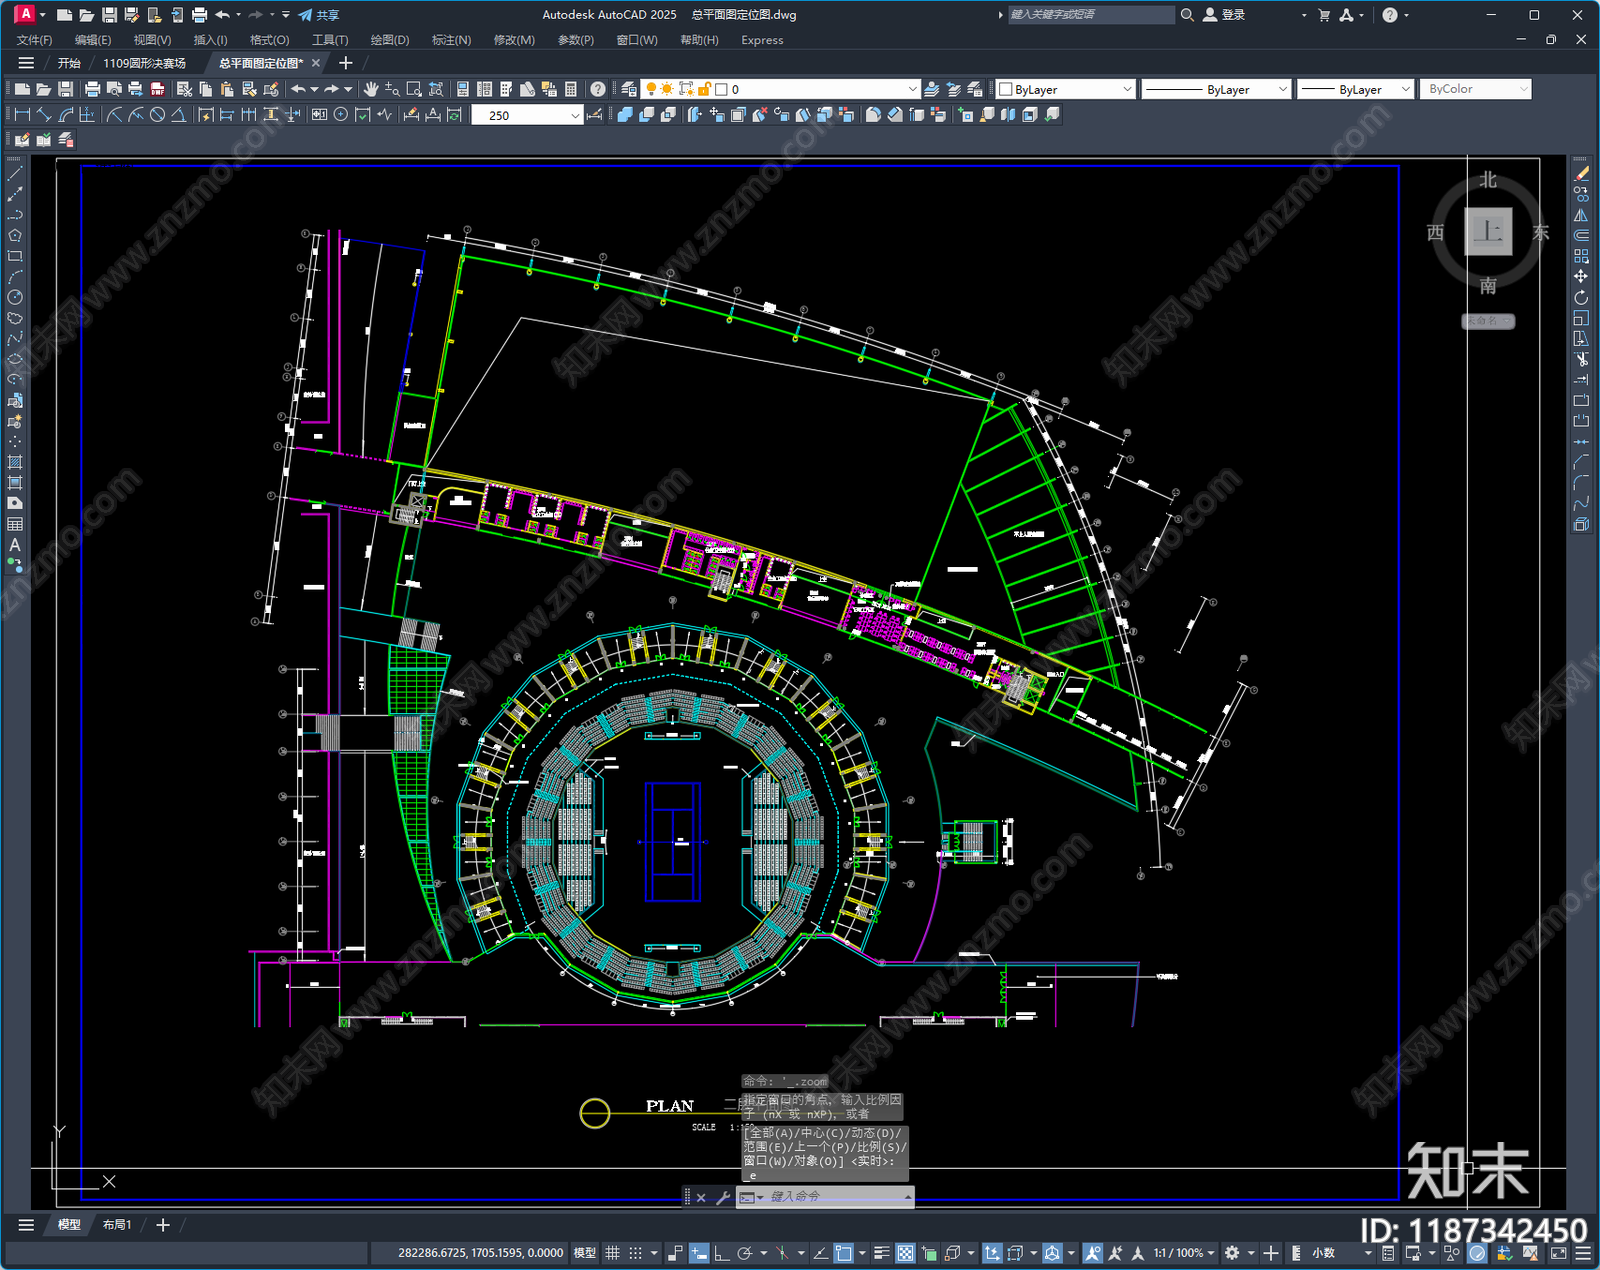This screenshot has height=1270, width=1600.
Task: Open the annotation scale 1:1 / 100% dropdown
Action: pos(1184,1253)
